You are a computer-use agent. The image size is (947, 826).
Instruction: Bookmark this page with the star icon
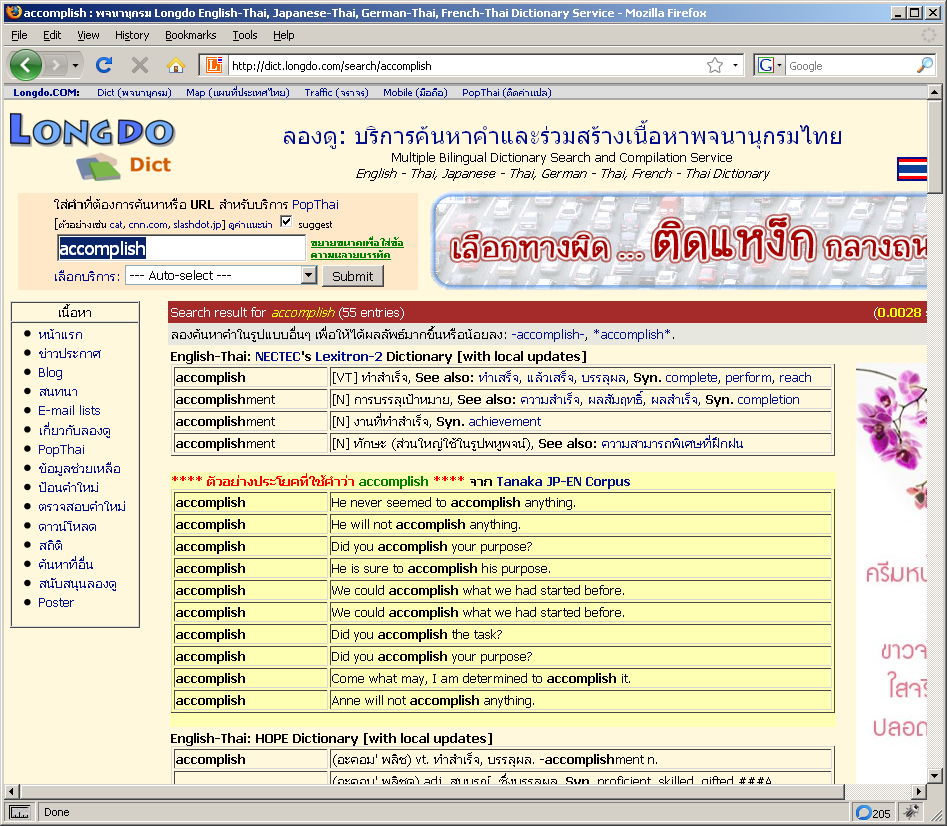click(x=715, y=65)
